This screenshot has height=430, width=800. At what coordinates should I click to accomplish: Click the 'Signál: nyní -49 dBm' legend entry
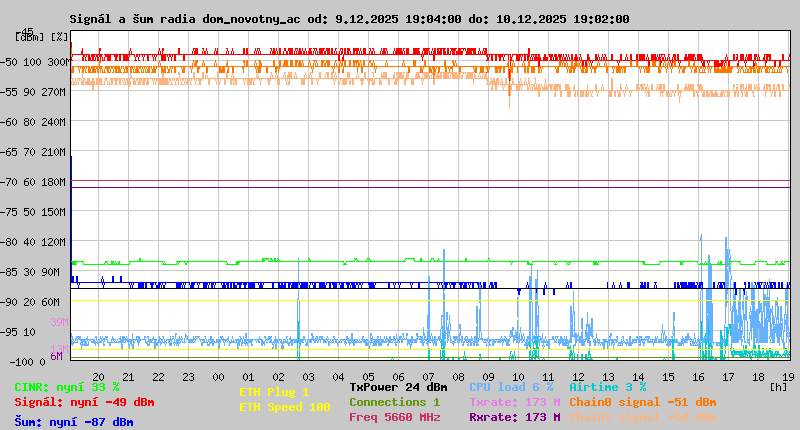pos(84,402)
